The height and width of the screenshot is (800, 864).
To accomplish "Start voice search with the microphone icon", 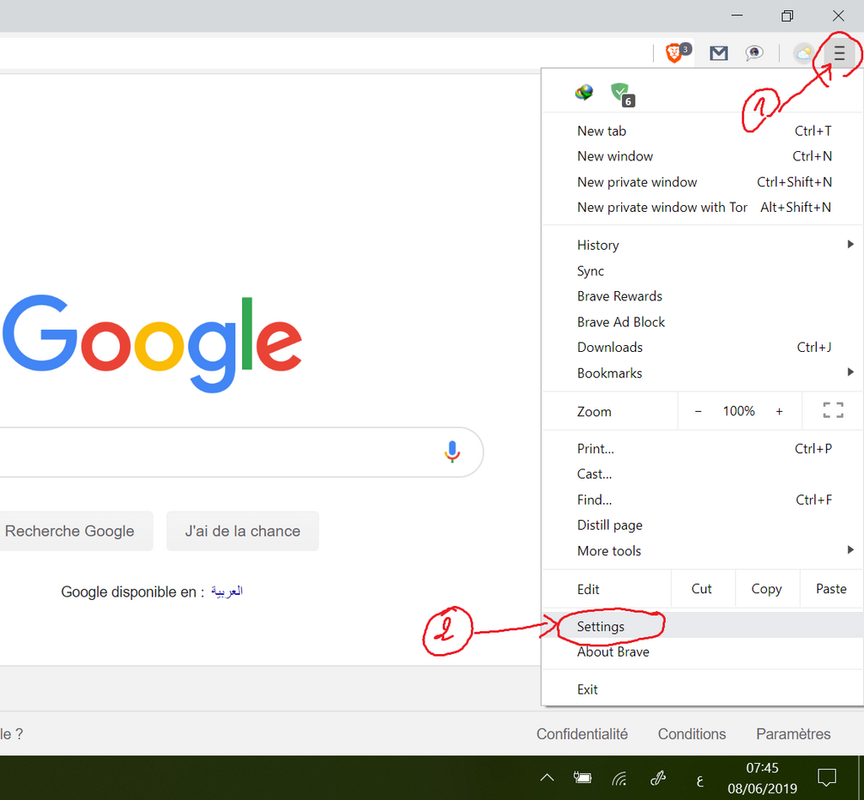I will (x=452, y=451).
